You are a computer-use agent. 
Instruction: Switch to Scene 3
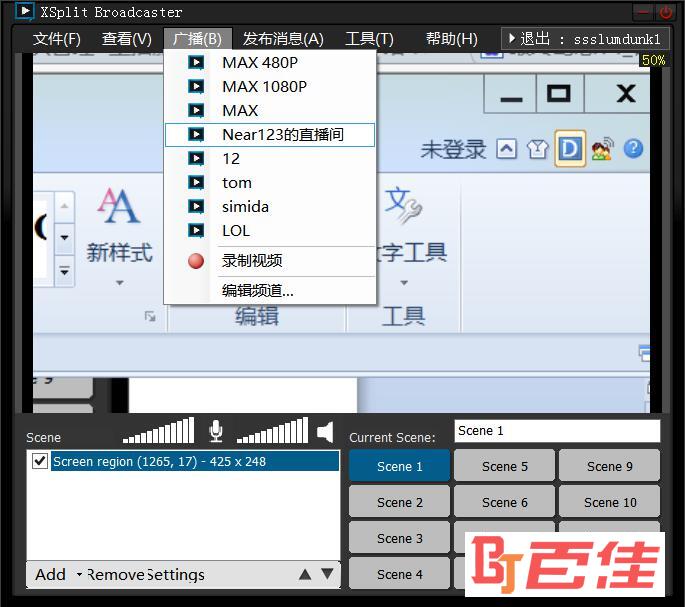(x=399, y=538)
